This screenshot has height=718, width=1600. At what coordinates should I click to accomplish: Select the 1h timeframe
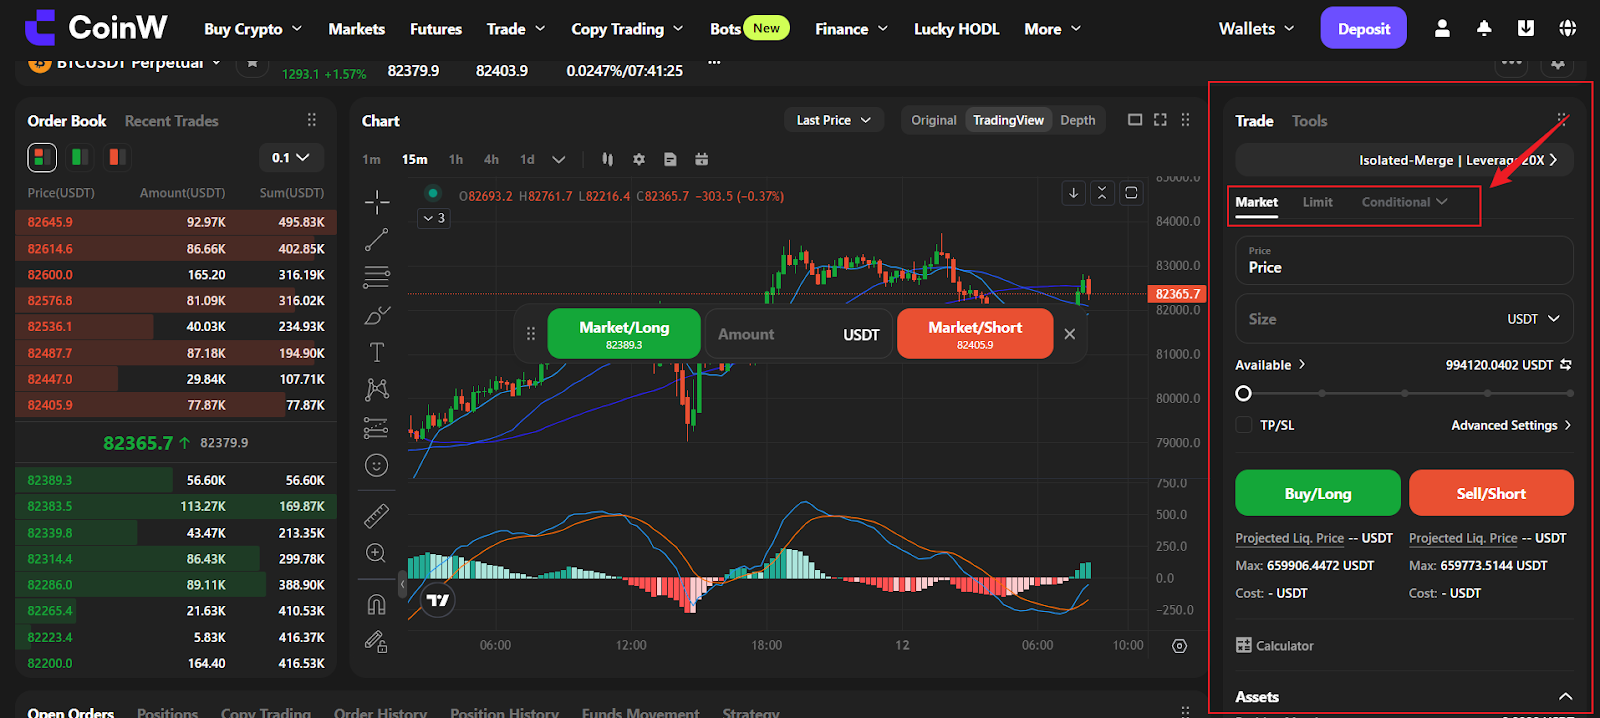pos(456,159)
